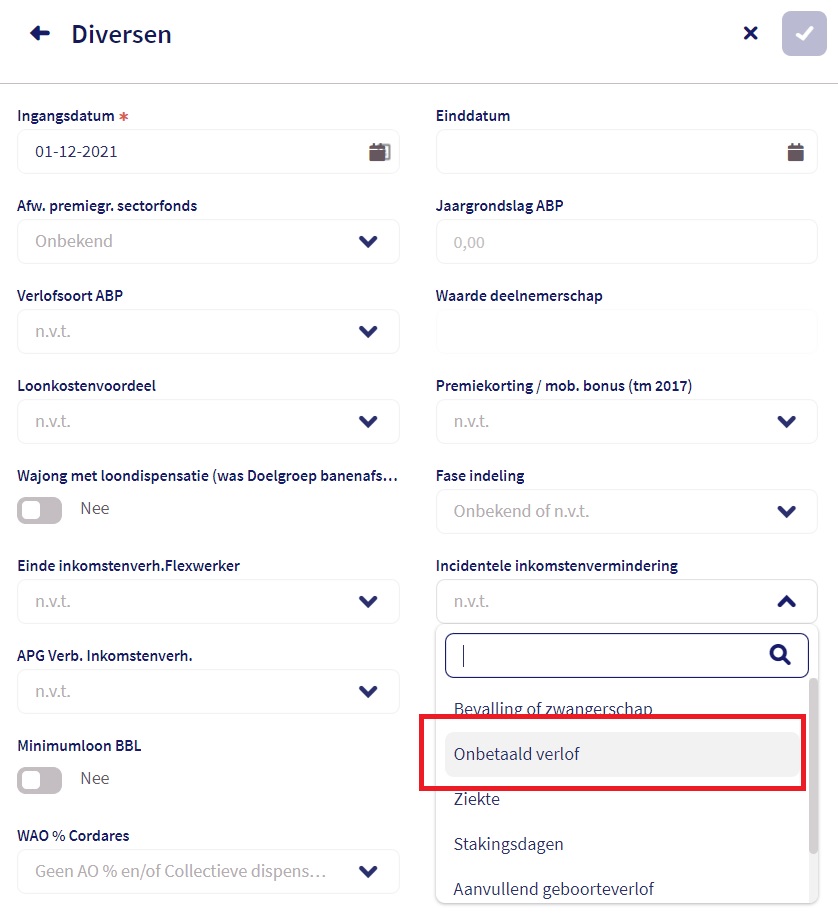
Task: Select the Stakingsdagen option
Action: click(x=508, y=844)
